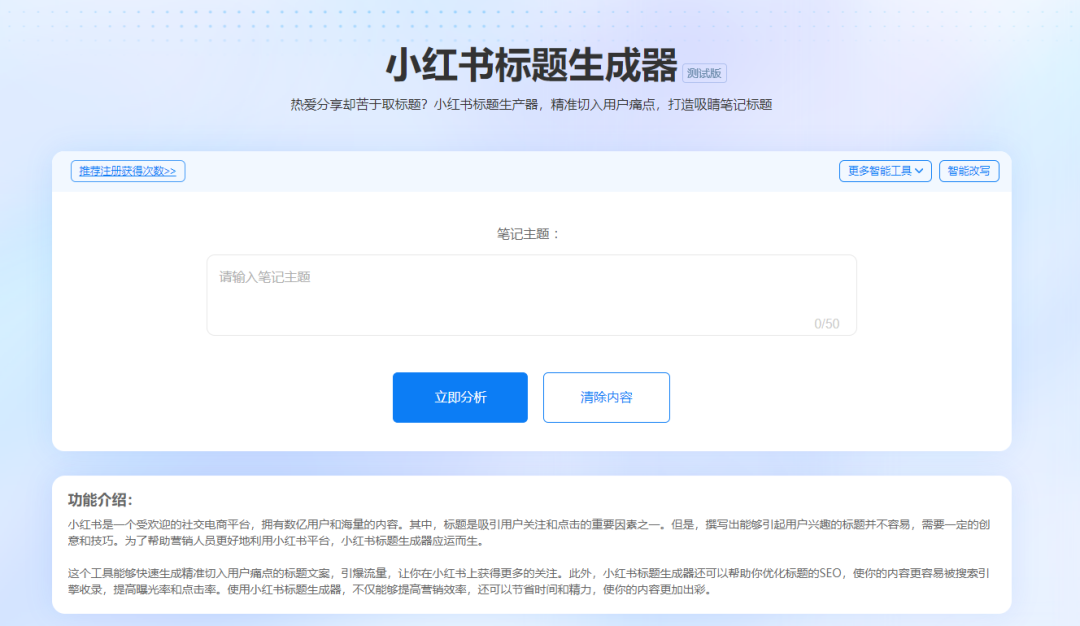
Task: Click the blue 立即分析 primary action
Action: point(459,397)
